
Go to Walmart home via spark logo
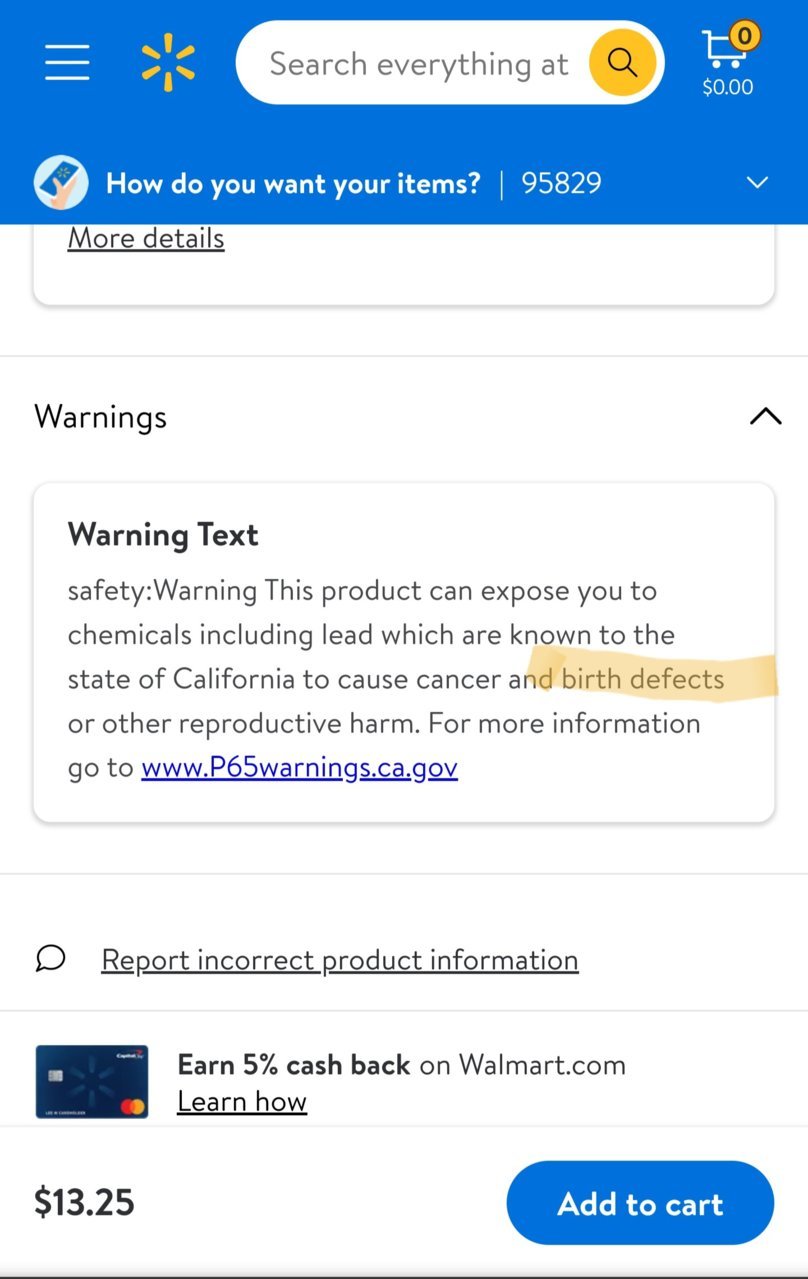168,63
